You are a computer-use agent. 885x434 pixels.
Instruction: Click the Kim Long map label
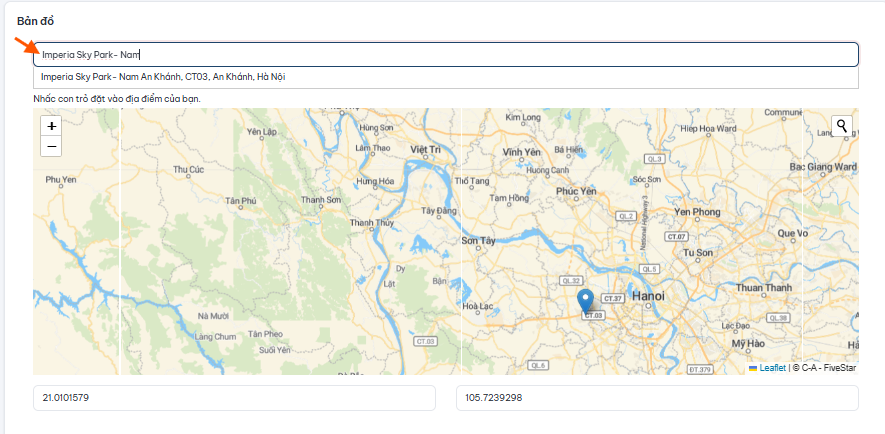[523, 117]
